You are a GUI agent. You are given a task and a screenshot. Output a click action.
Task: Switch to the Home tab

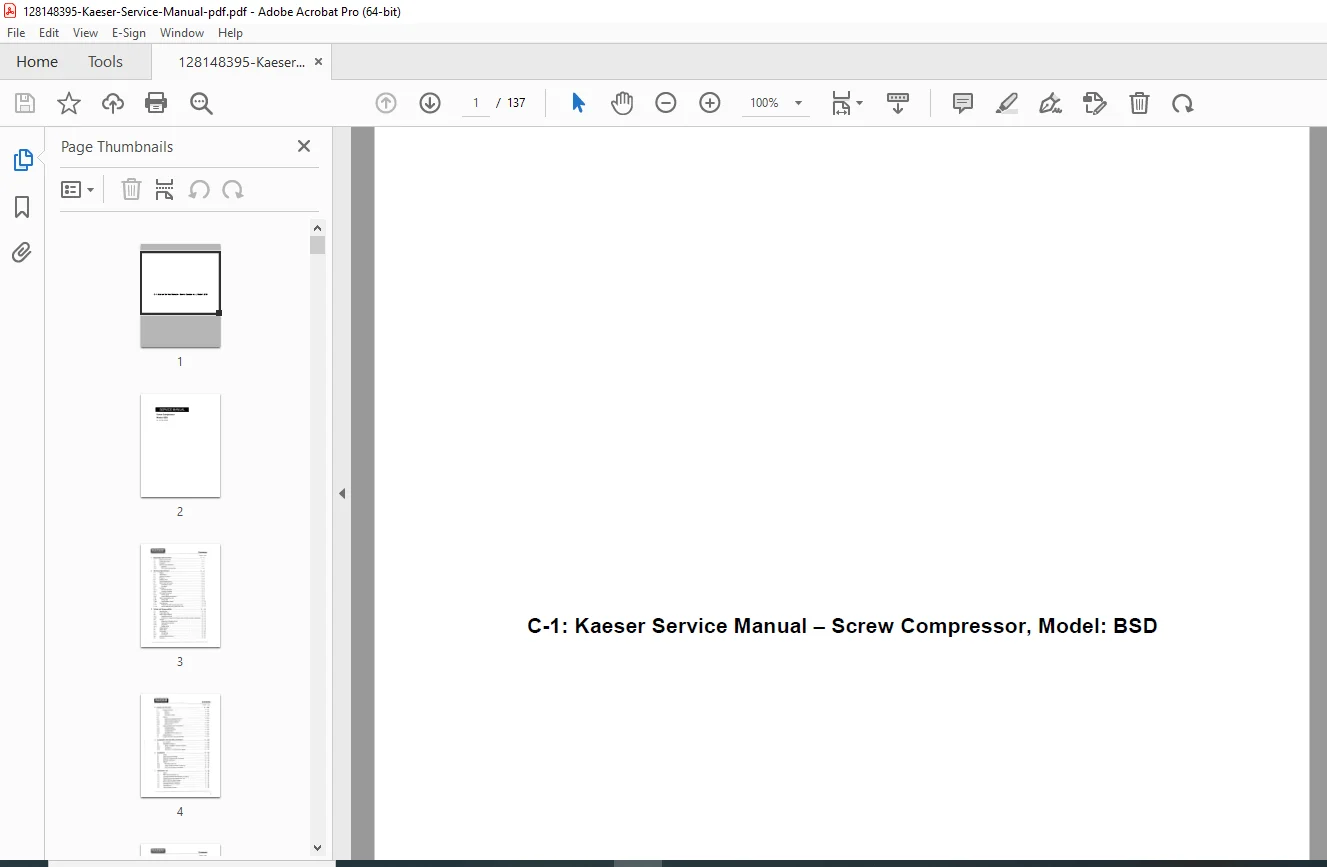[x=37, y=62]
